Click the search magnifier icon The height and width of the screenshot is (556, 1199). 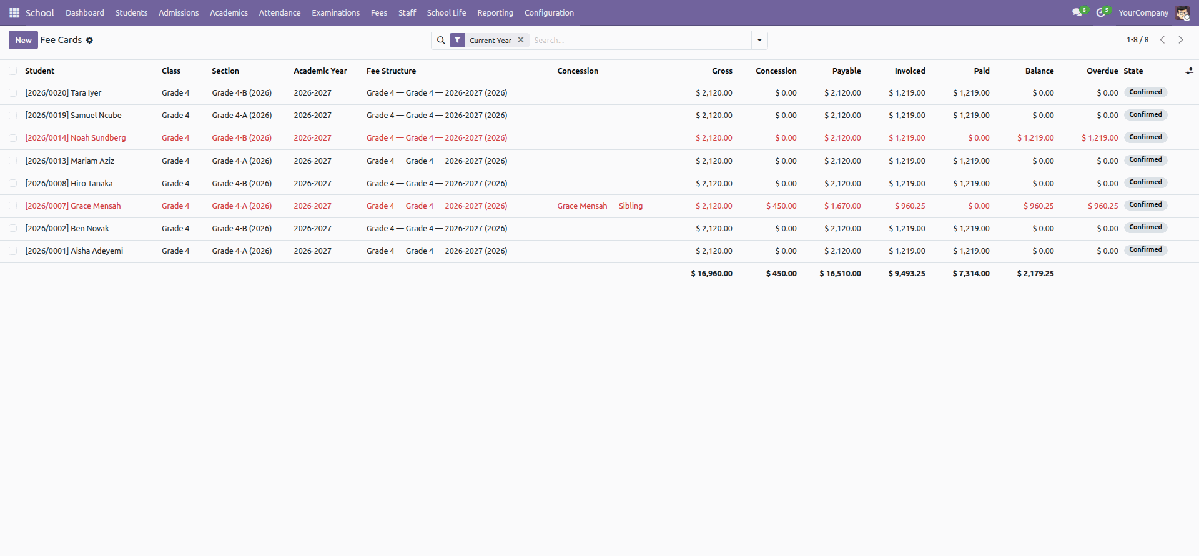[x=440, y=40]
